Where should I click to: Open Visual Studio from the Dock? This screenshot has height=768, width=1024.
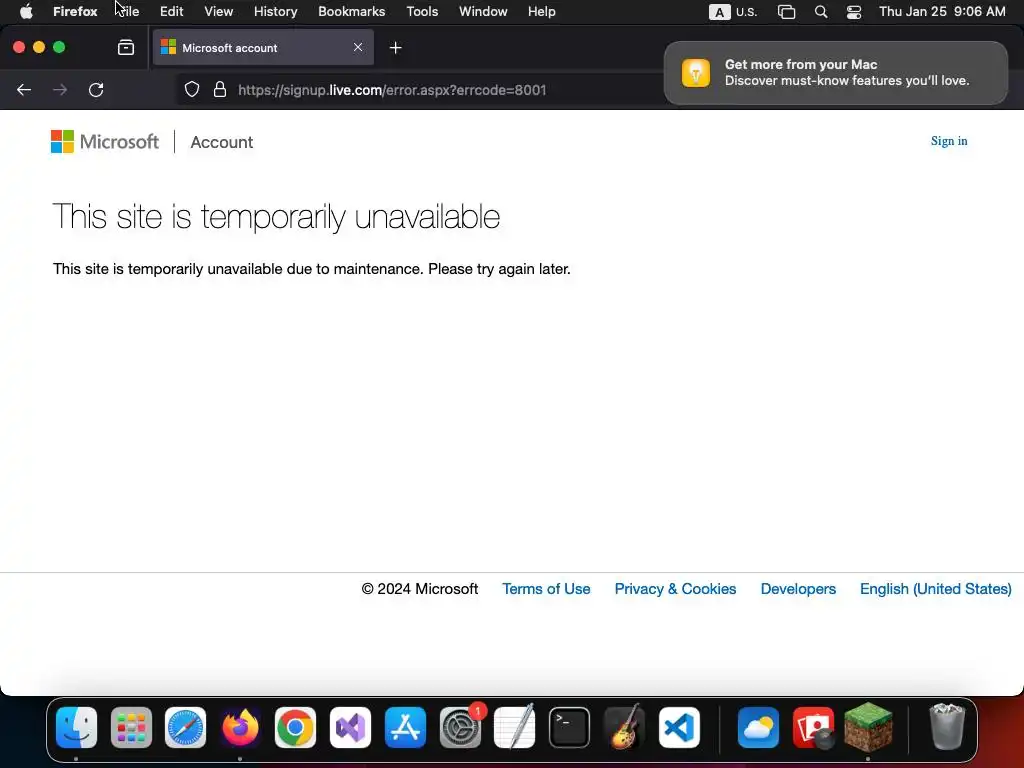pyautogui.click(x=350, y=727)
